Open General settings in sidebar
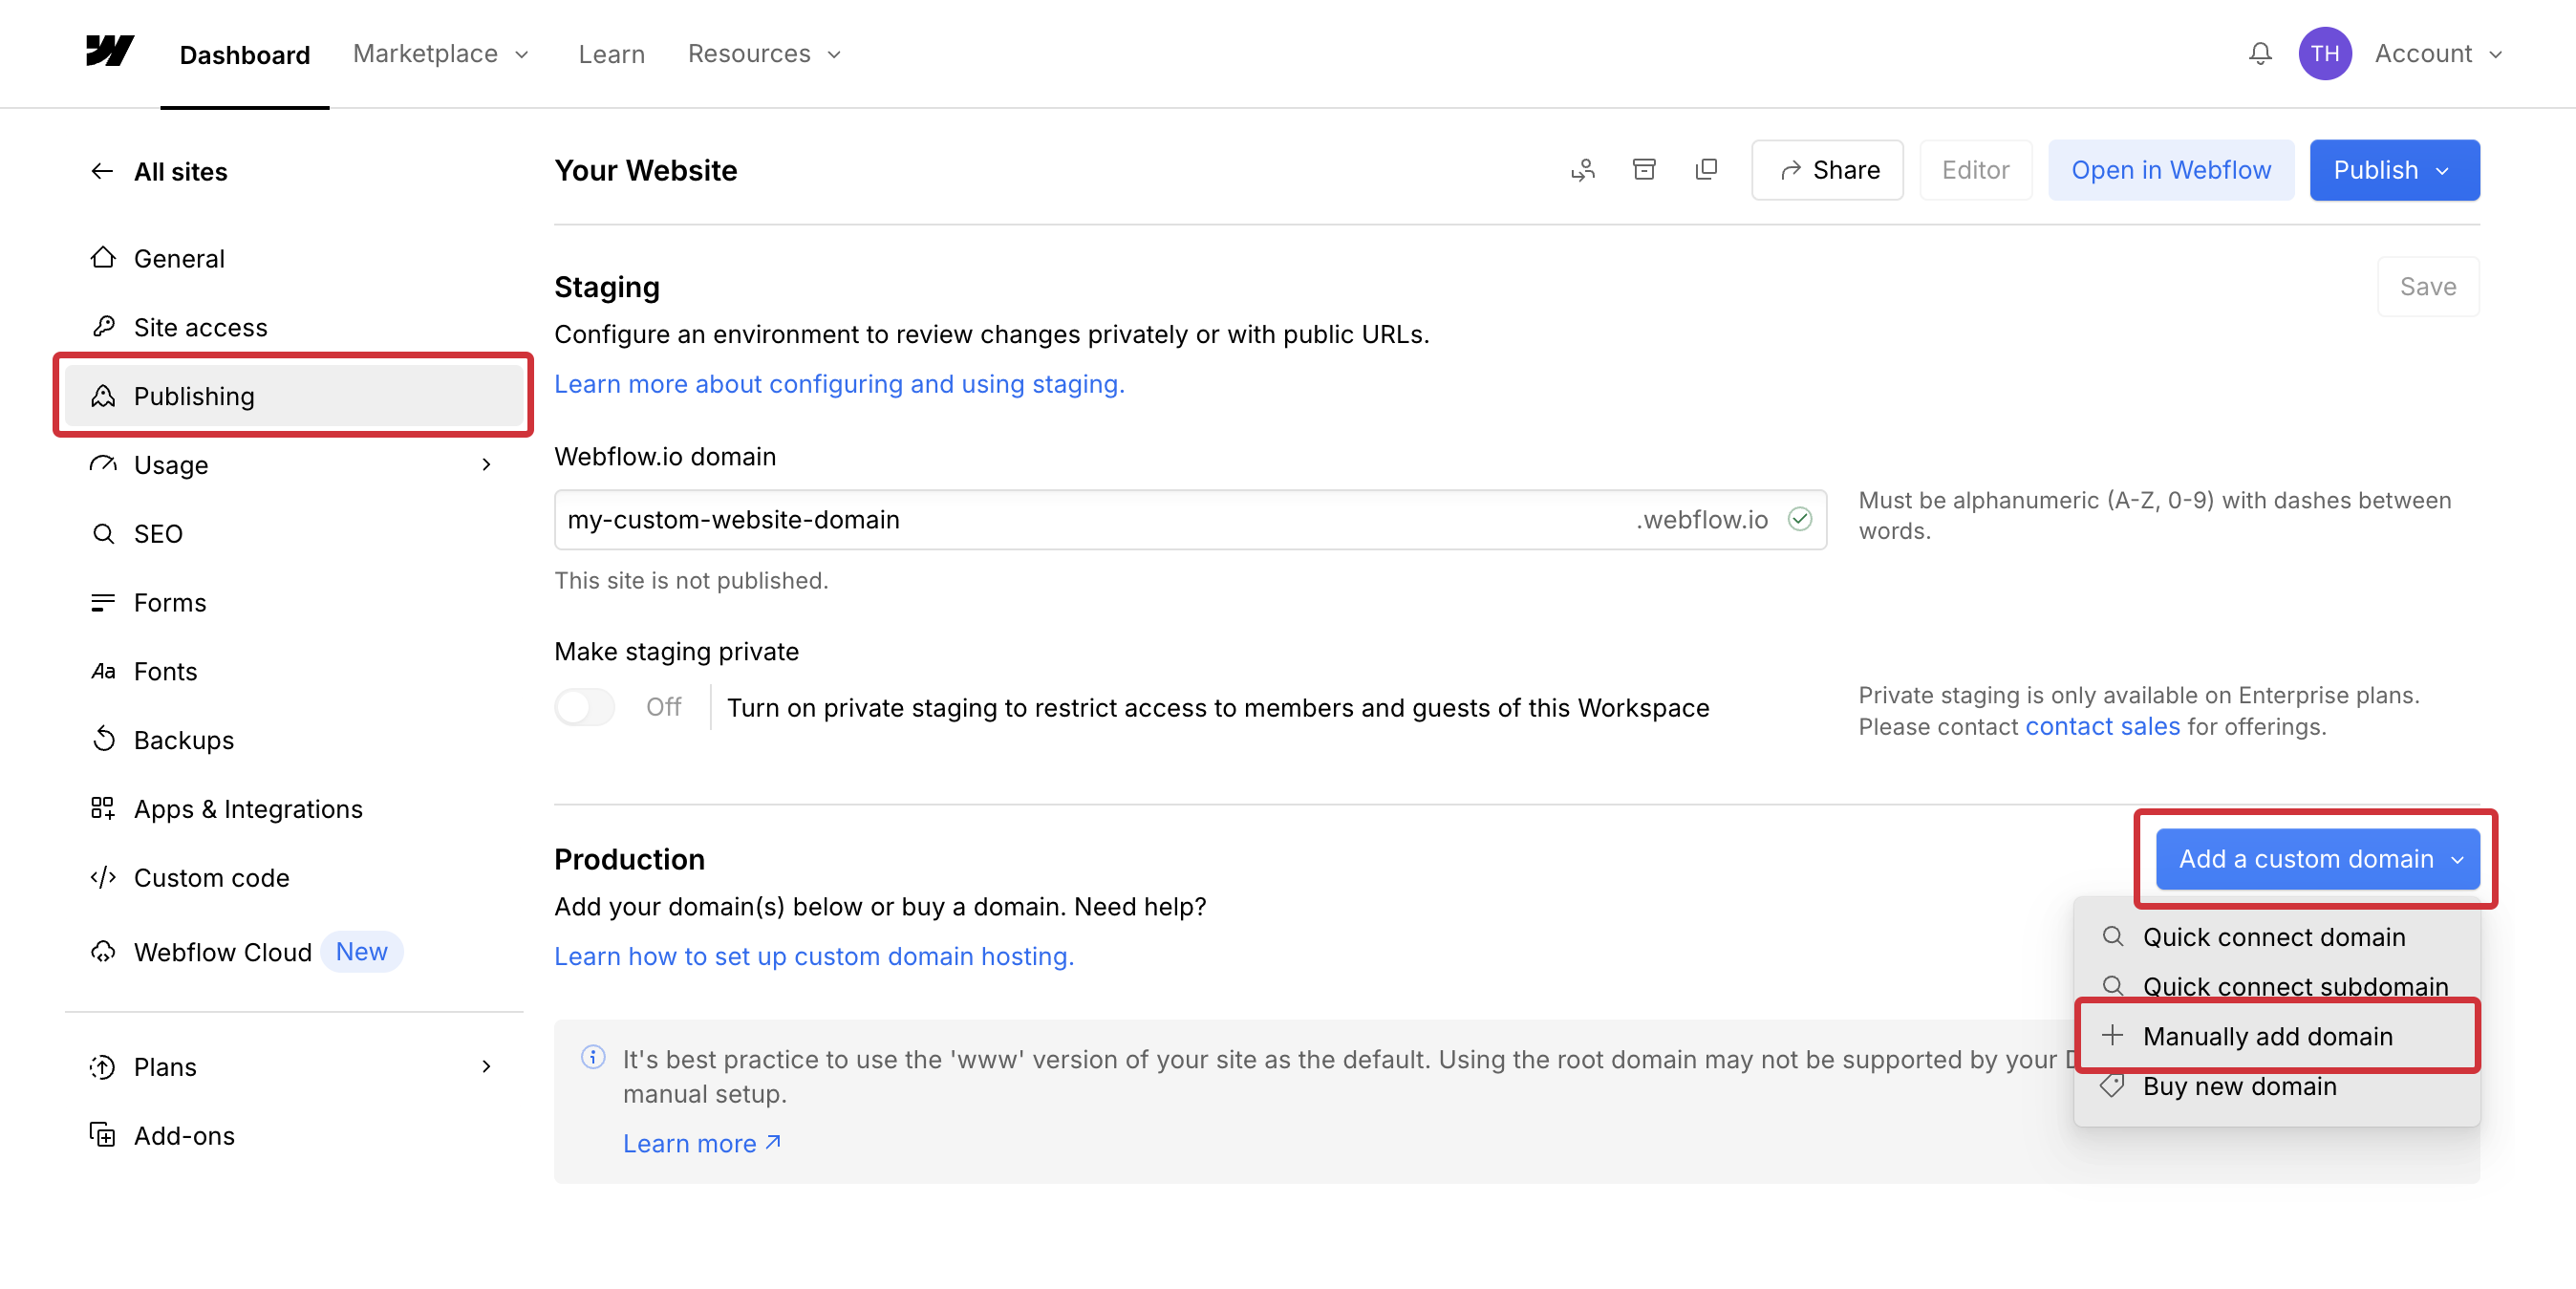Image resolution: width=2576 pixels, height=1289 pixels. [x=294, y=258]
